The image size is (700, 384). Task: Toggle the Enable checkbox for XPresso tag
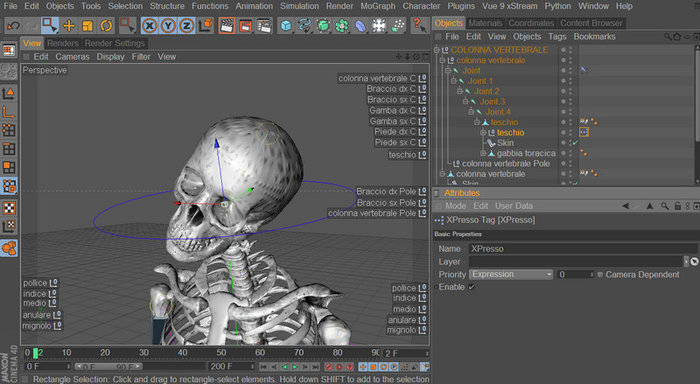pos(471,287)
